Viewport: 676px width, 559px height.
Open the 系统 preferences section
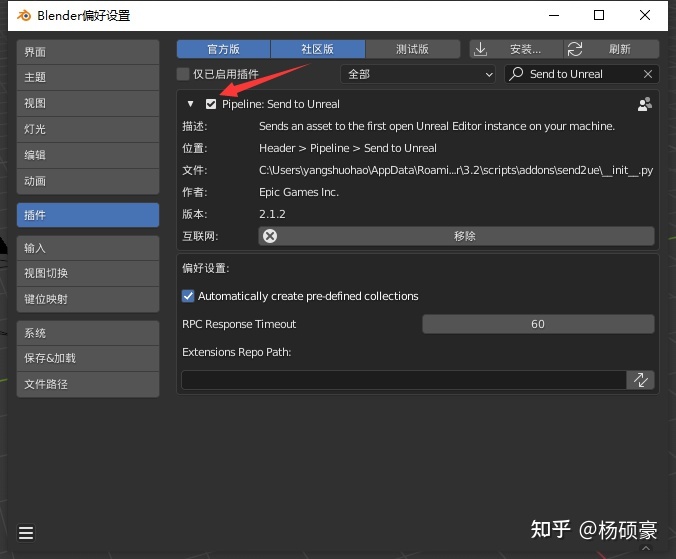pyautogui.click(x=88, y=333)
